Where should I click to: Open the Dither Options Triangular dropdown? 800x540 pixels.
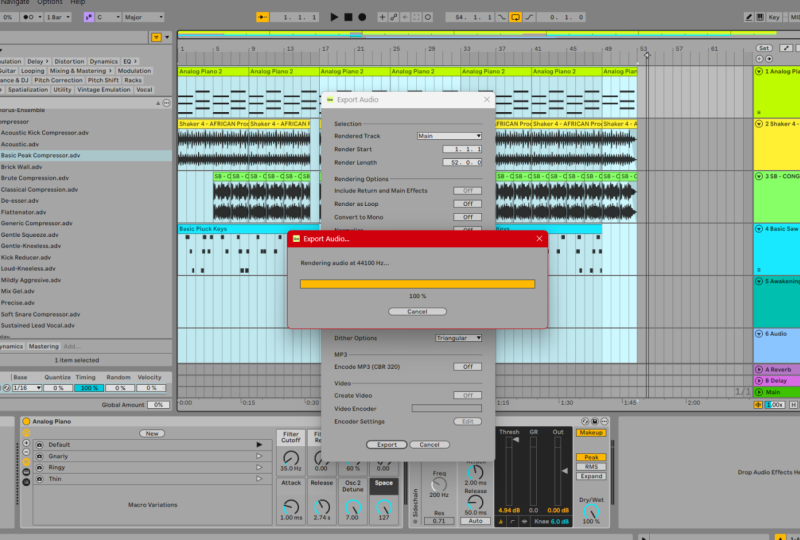pos(458,338)
